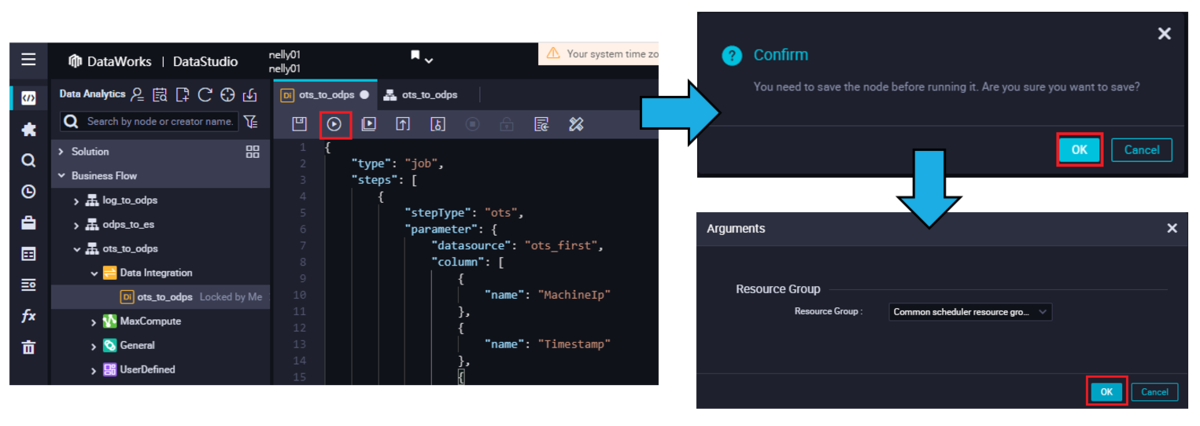Open the magnifier query sidebar icon
Image resolution: width=1200 pixels, height=426 pixels.
coord(28,160)
